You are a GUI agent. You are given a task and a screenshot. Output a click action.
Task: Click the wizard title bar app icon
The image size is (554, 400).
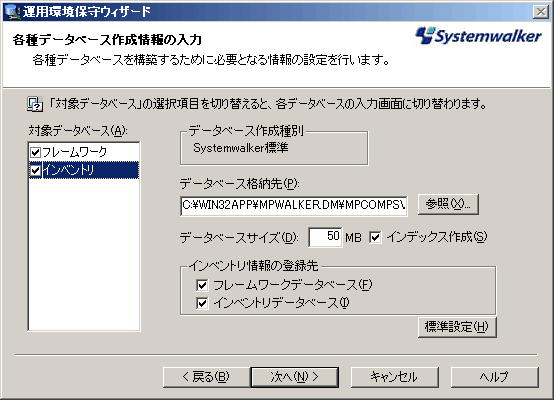(x=12, y=12)
